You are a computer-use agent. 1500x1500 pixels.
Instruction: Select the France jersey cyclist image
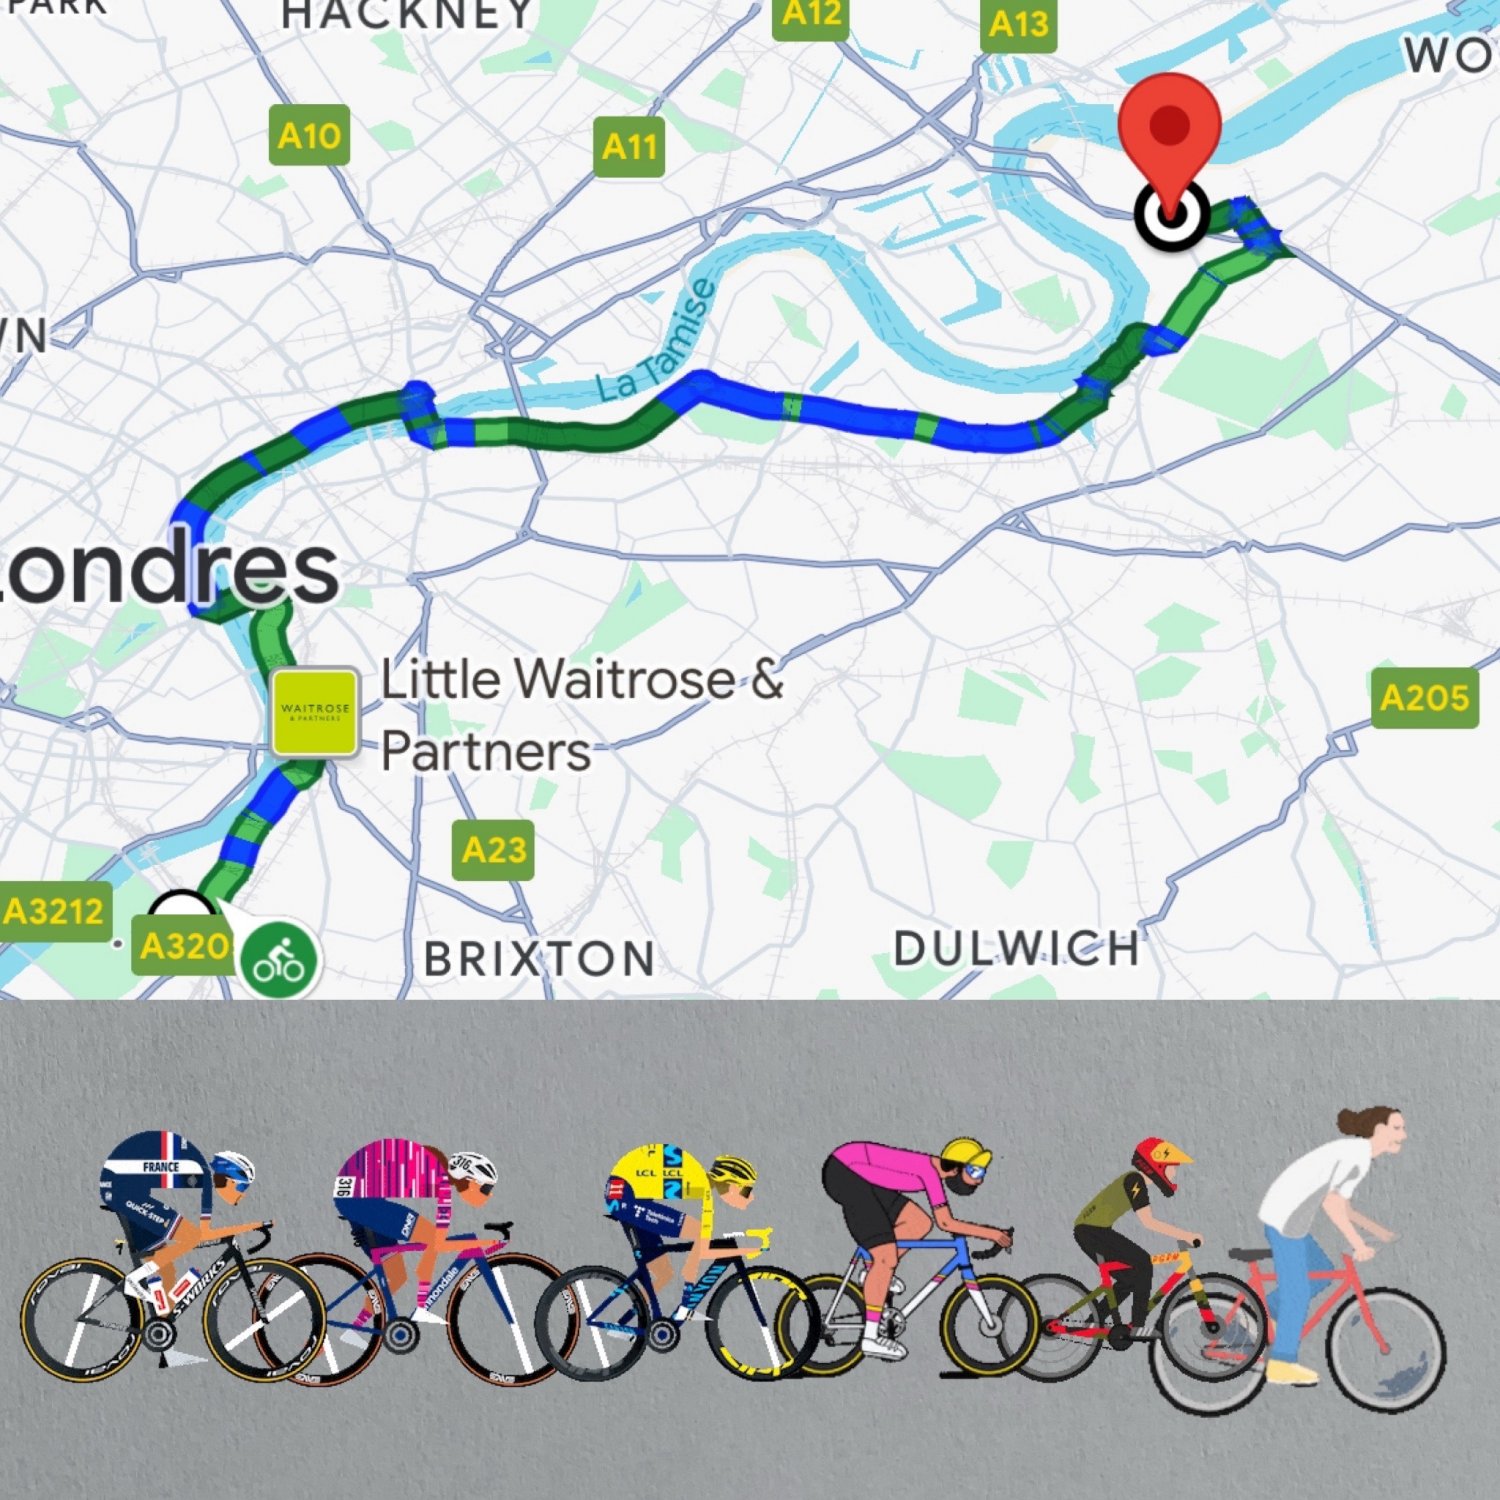(x=170, y=1254)
